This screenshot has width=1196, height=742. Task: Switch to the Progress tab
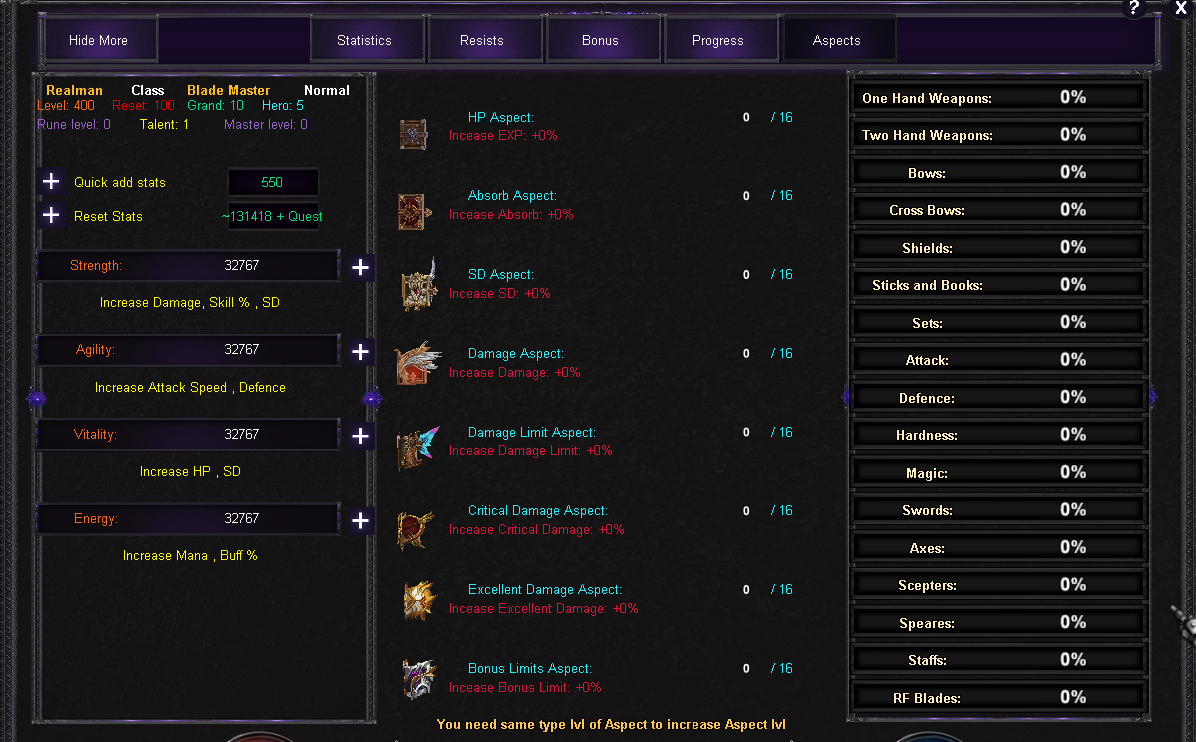tap(718, 40)
